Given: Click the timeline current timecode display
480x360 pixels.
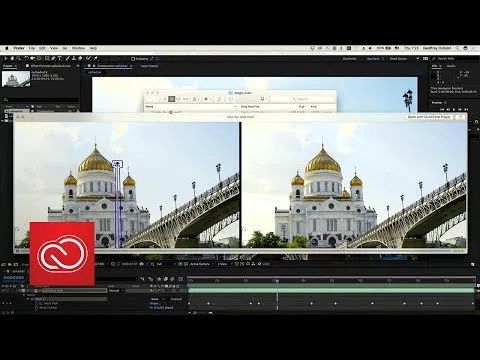Looking at the screenshot, I should tap(14, 278).
